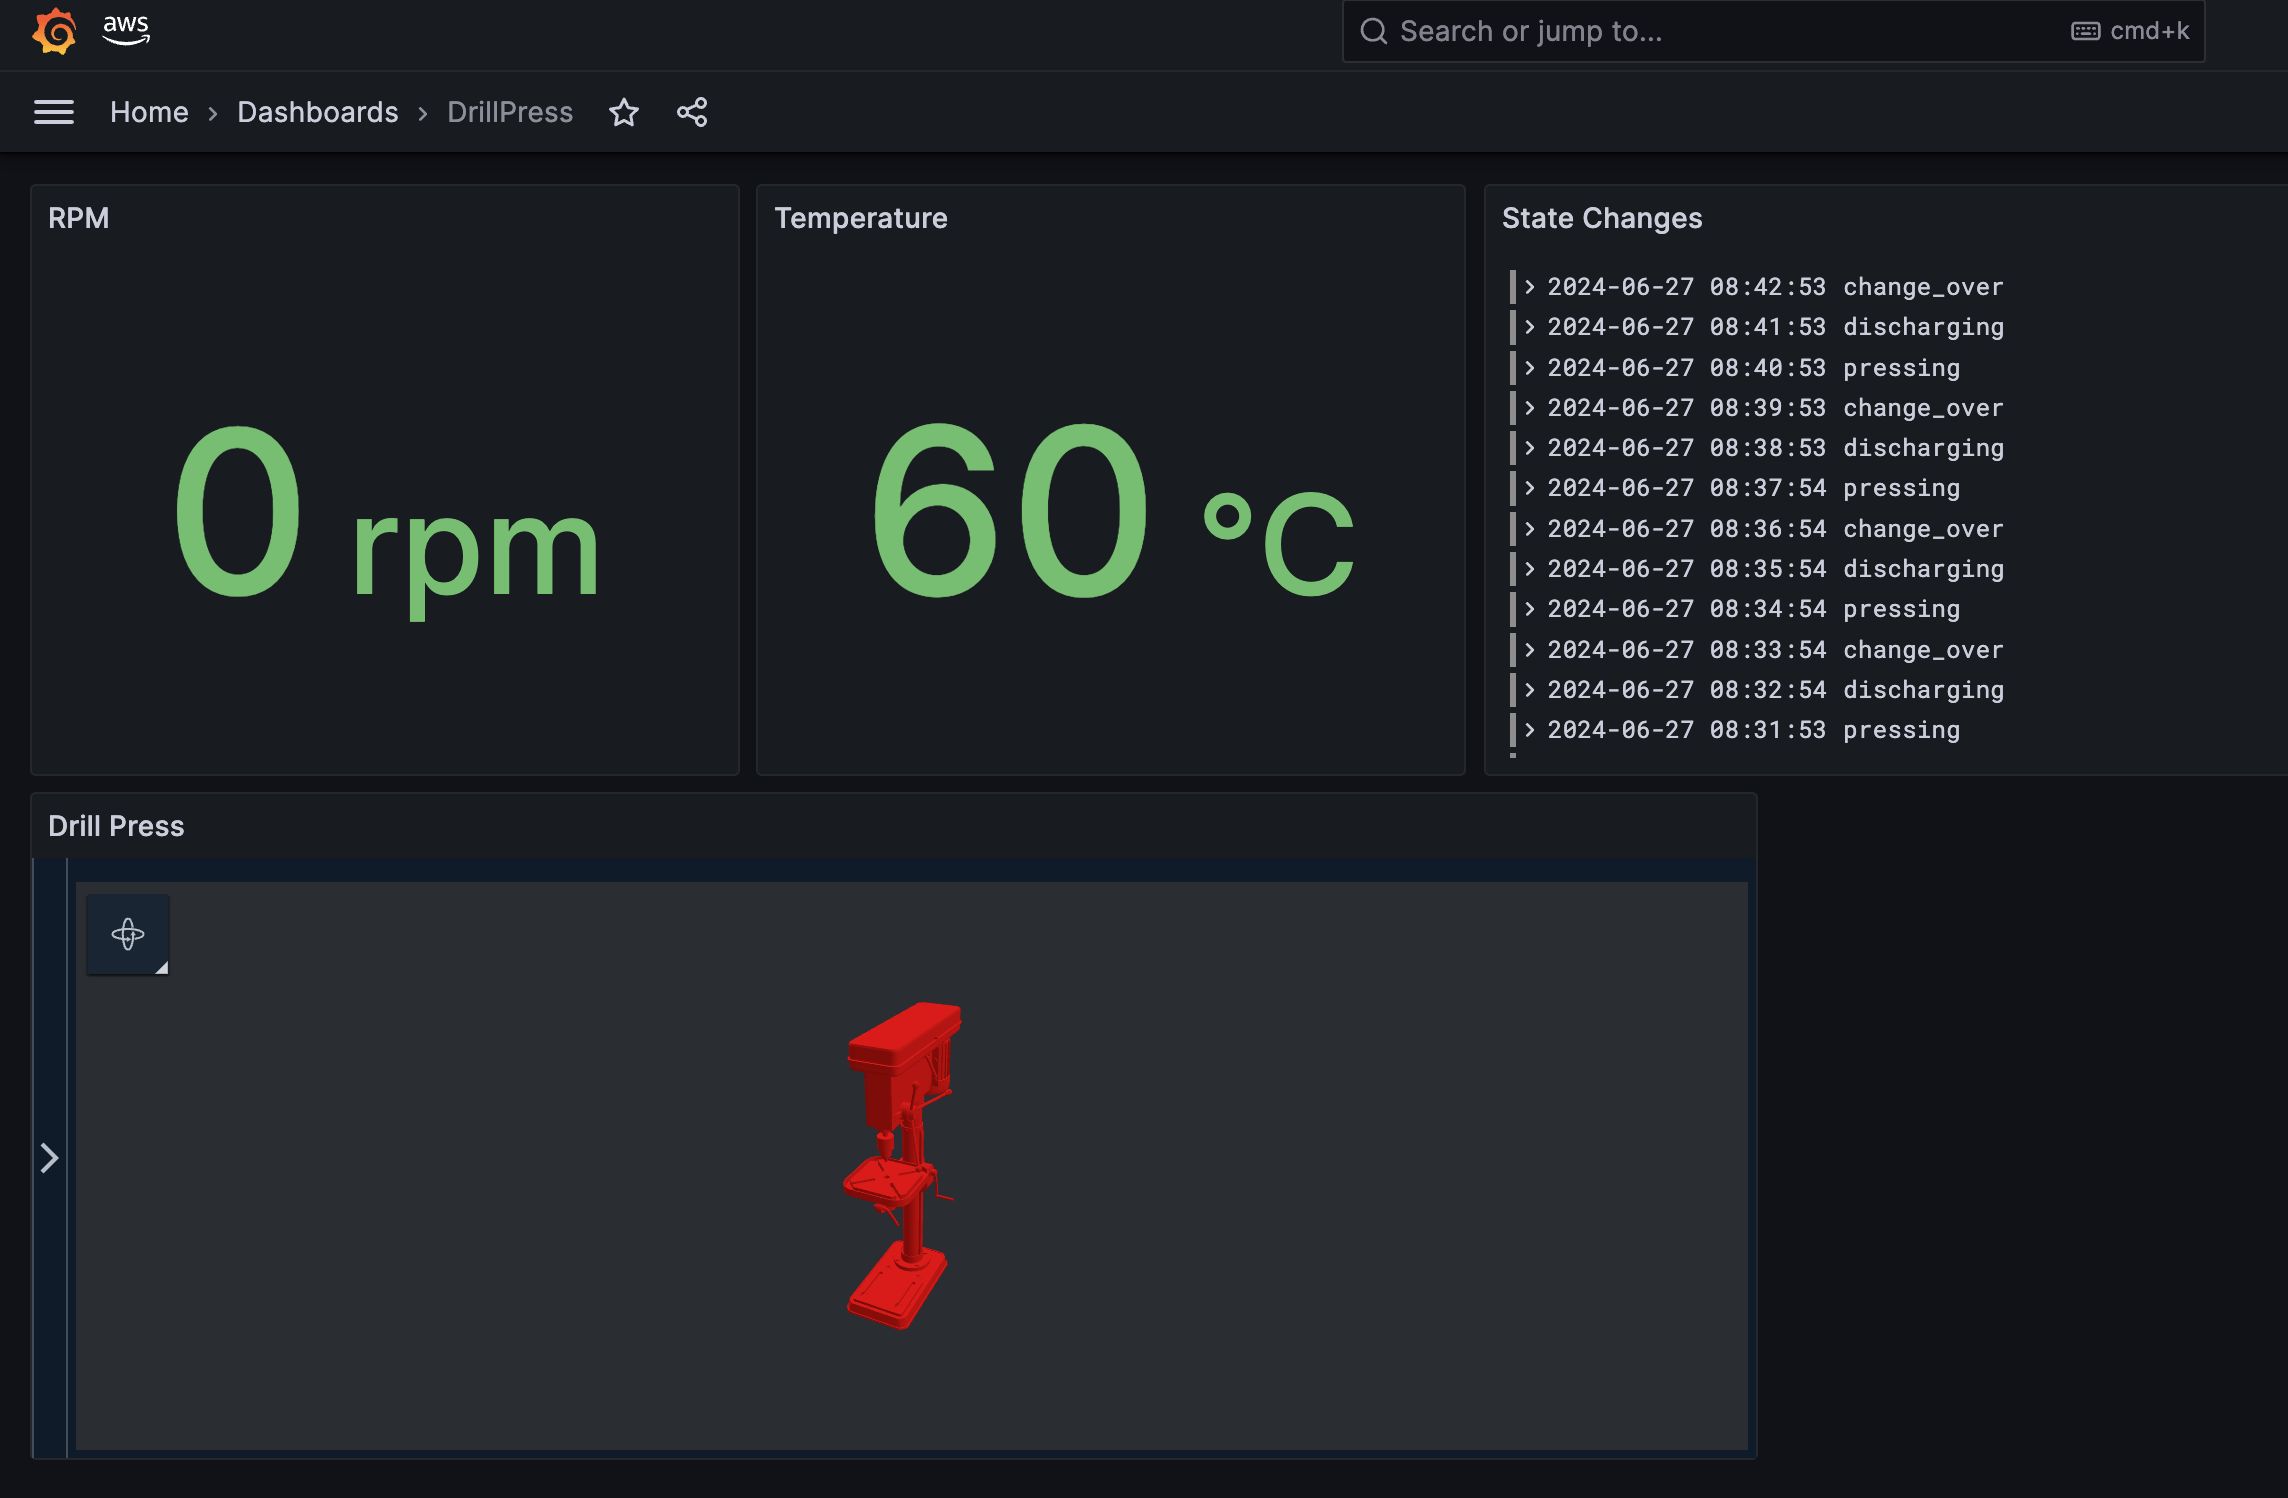Star the DrillPress dashboard as favorite
The width and height of the screenshot is (2288, 1498).
coord(624,112)
